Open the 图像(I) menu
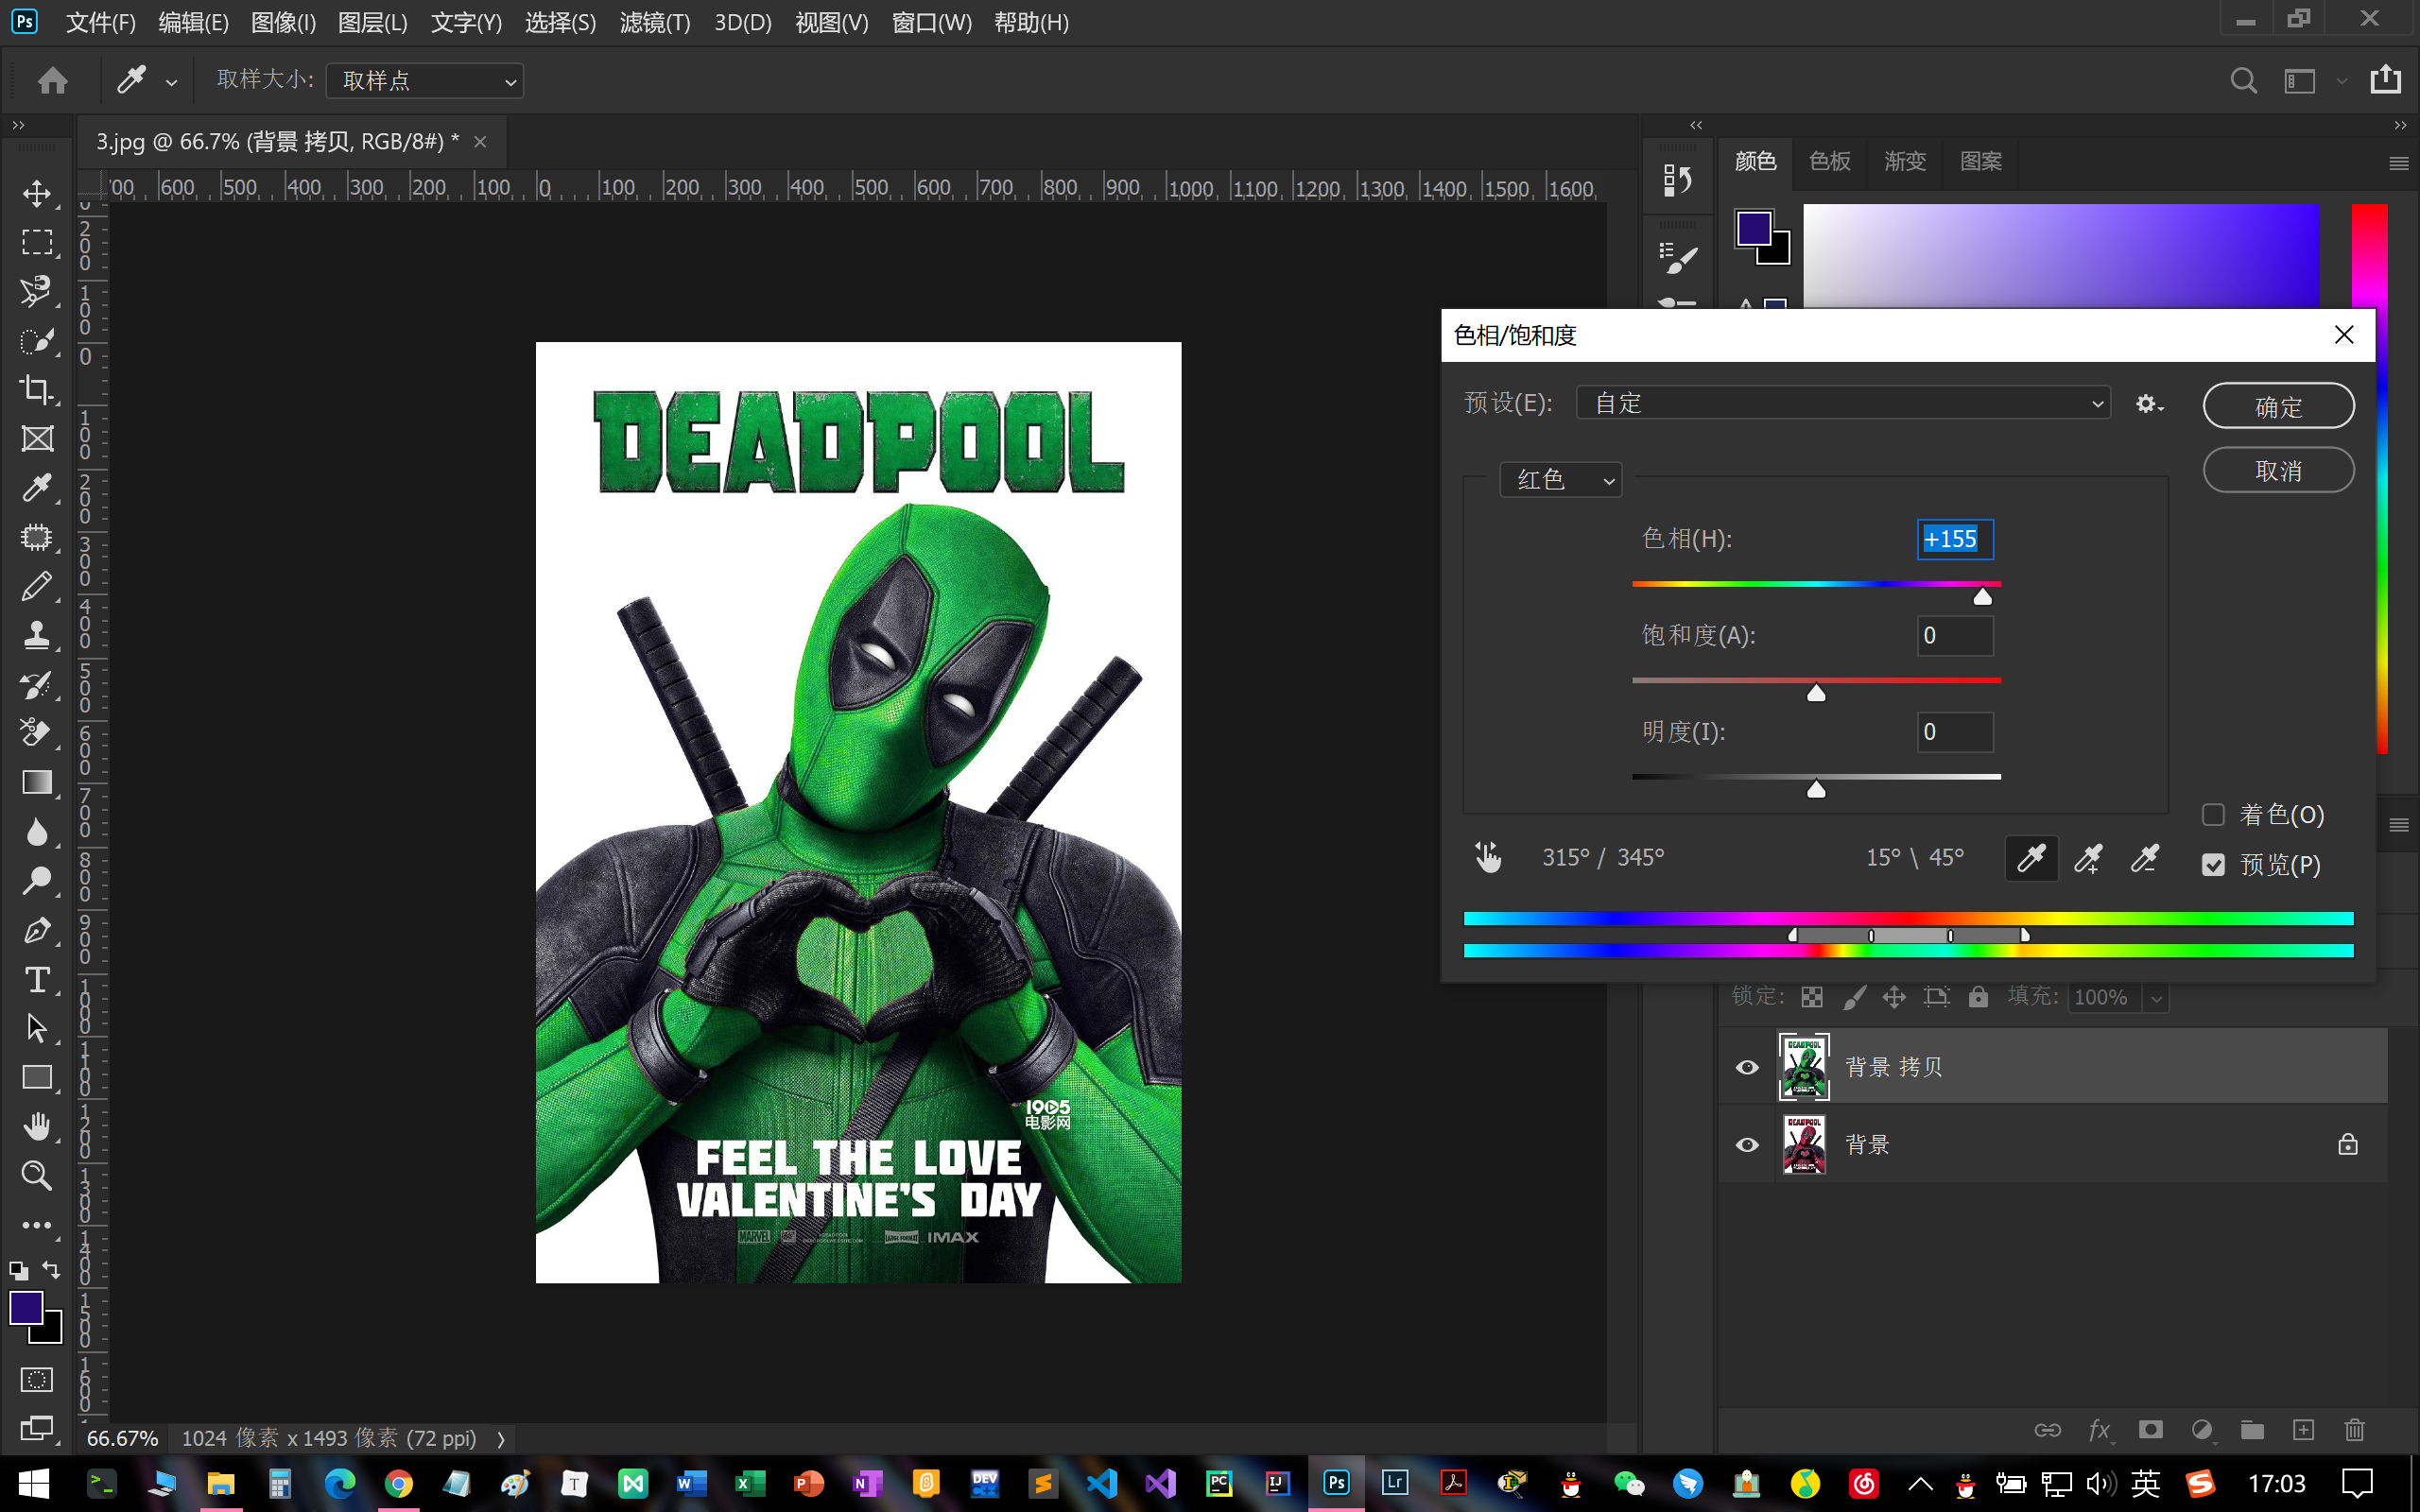Viewport: 2420px width, 1512px height. coord(283,22)
